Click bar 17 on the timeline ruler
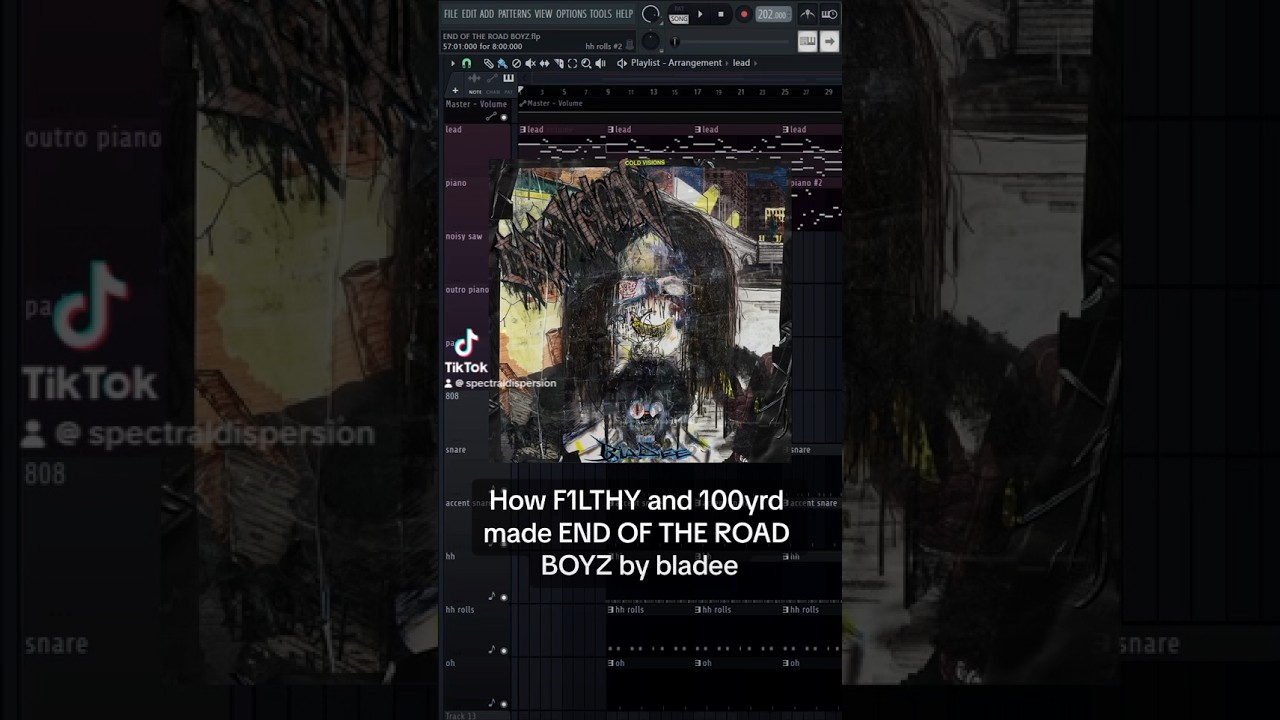 tap(697, 92)
